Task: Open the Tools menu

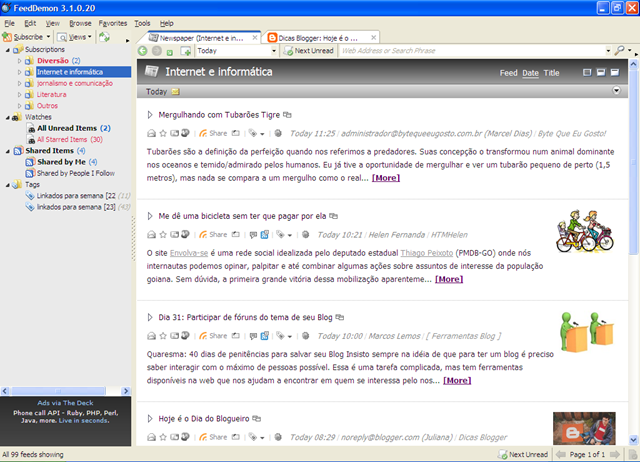Action: tap(142, 23)
